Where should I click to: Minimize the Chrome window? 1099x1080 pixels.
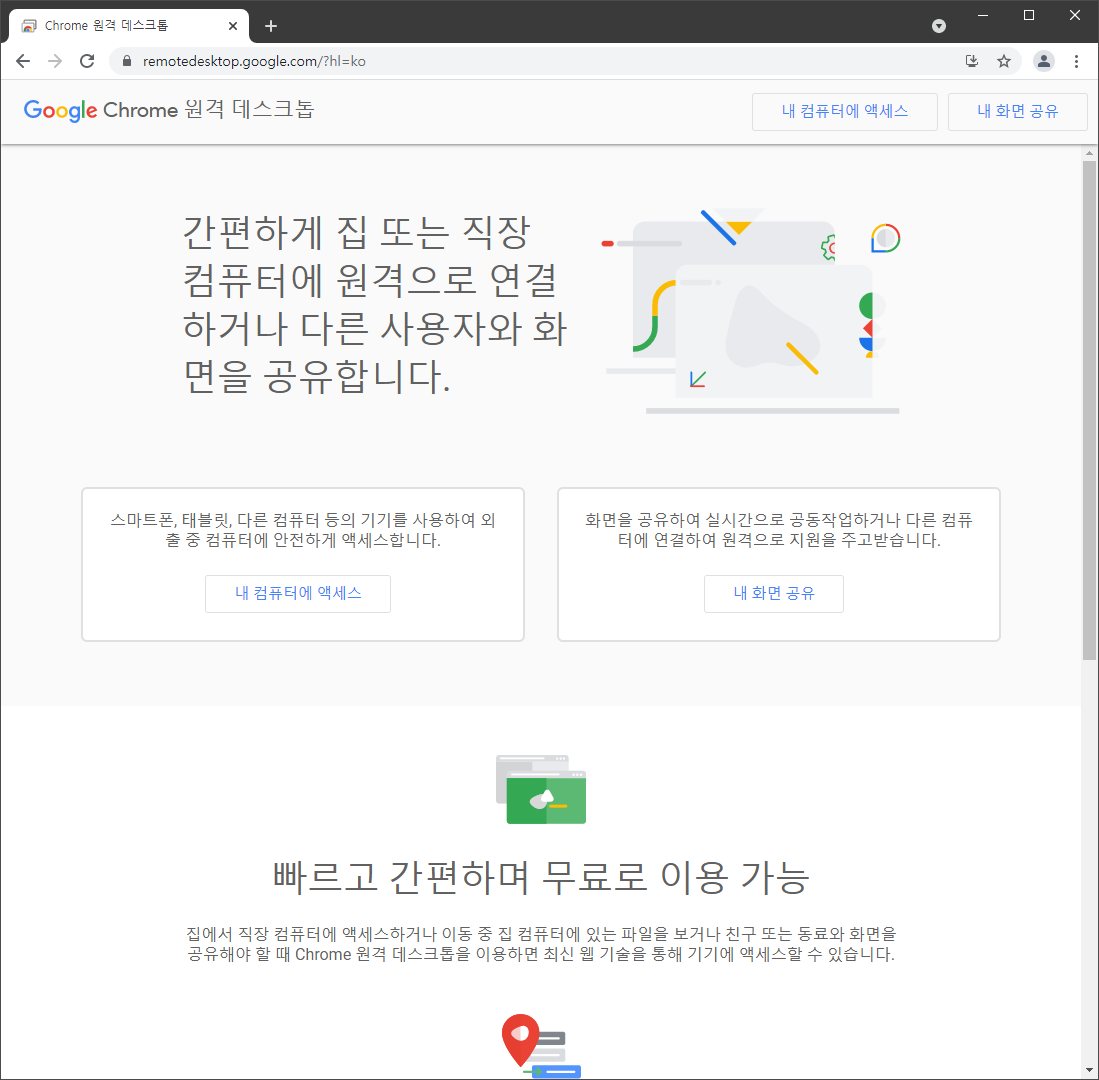[983, 15]
